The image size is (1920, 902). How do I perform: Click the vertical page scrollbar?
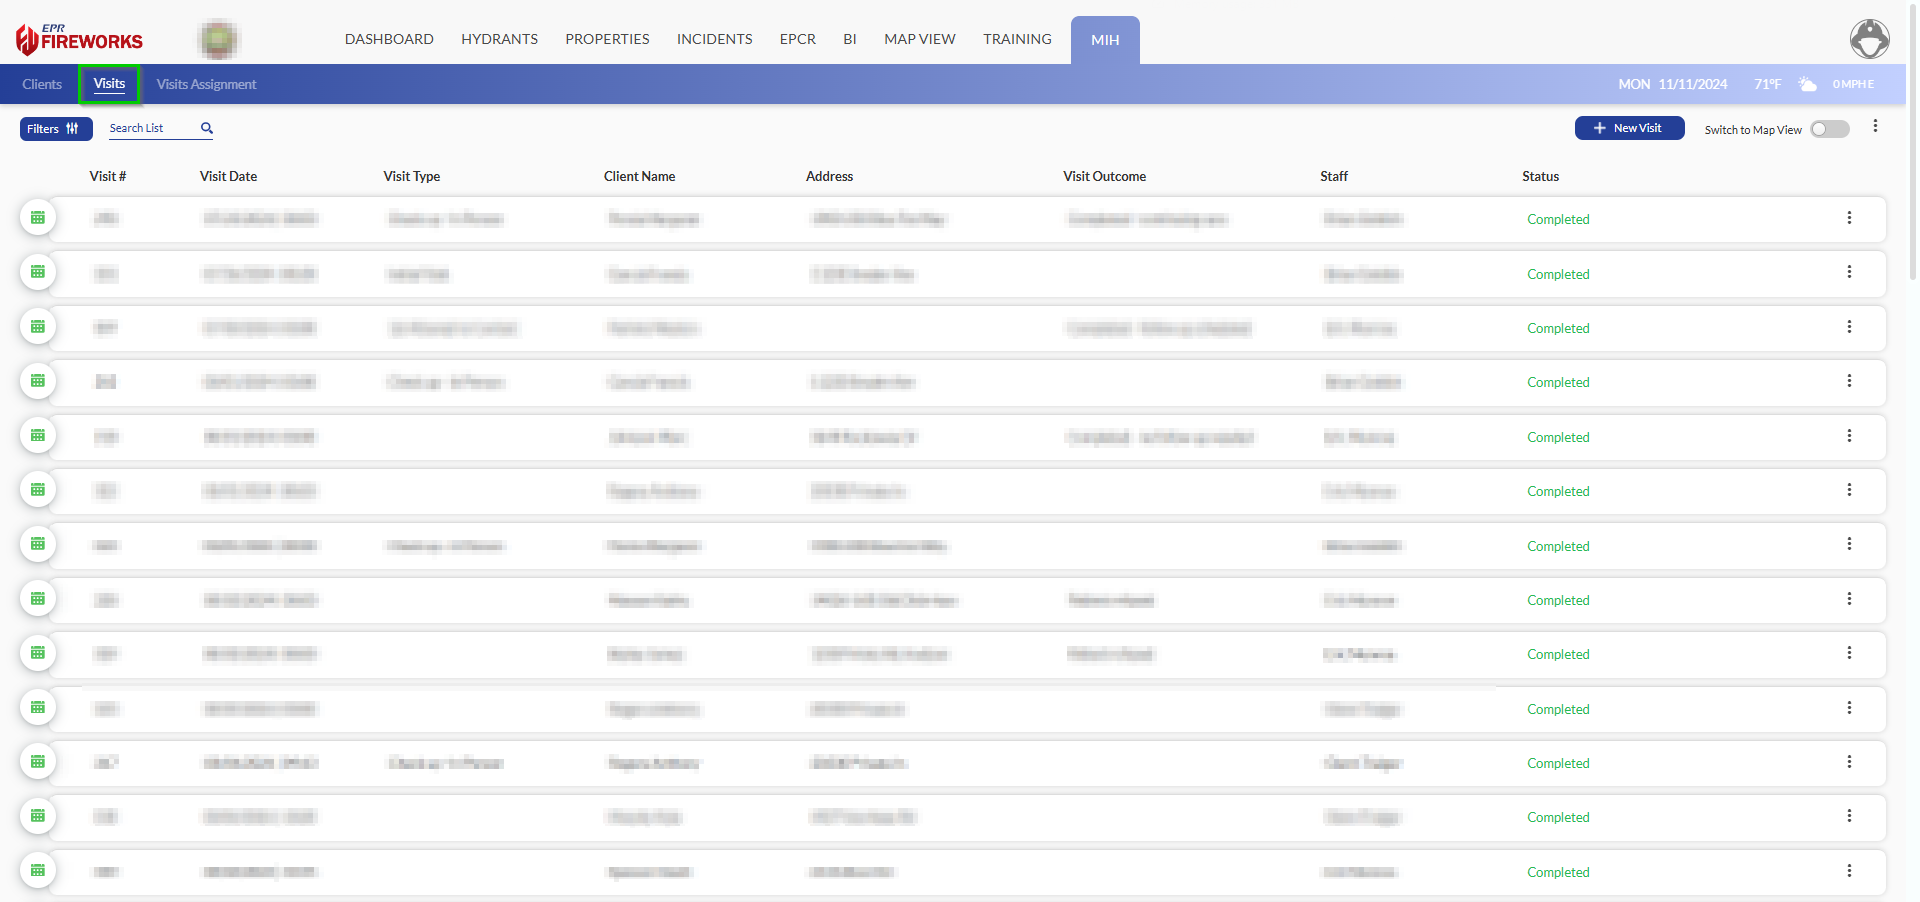[x=1912, y=140]
